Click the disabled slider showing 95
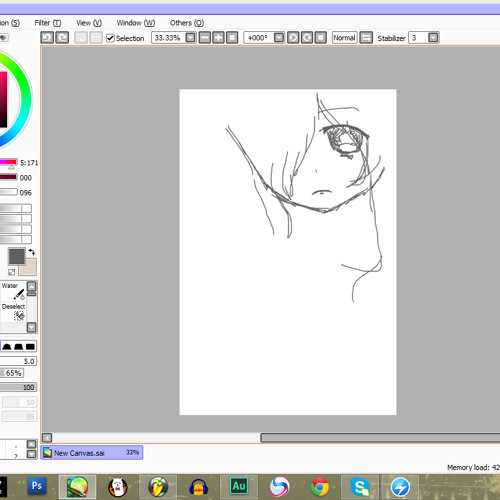This screenshot has height=500, width=500. pos(19,416)
